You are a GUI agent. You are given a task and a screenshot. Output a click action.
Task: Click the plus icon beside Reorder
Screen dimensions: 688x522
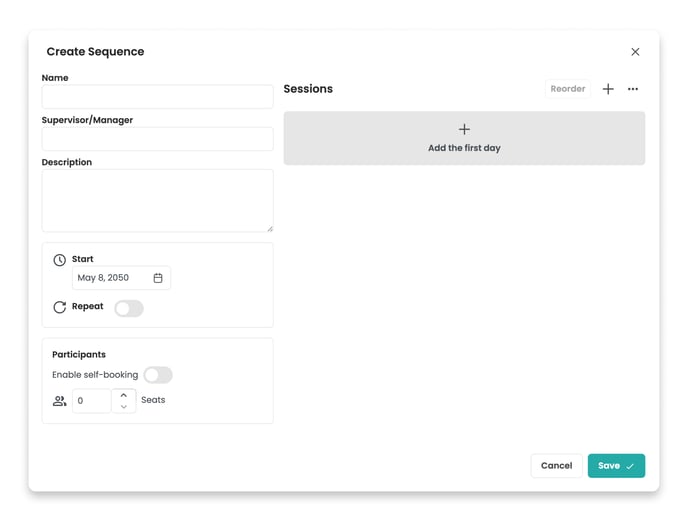point(608,89)
